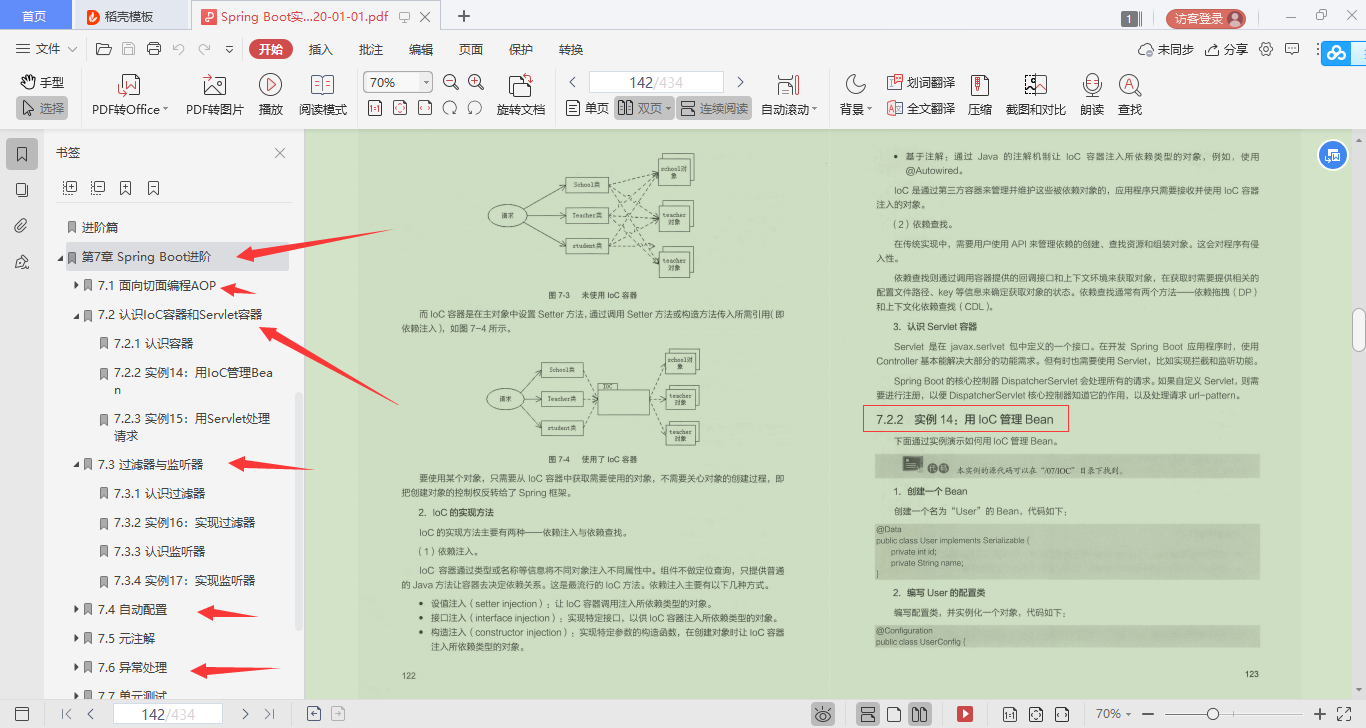Switch to 阅读模式 reading mode

tap(322, 96)
